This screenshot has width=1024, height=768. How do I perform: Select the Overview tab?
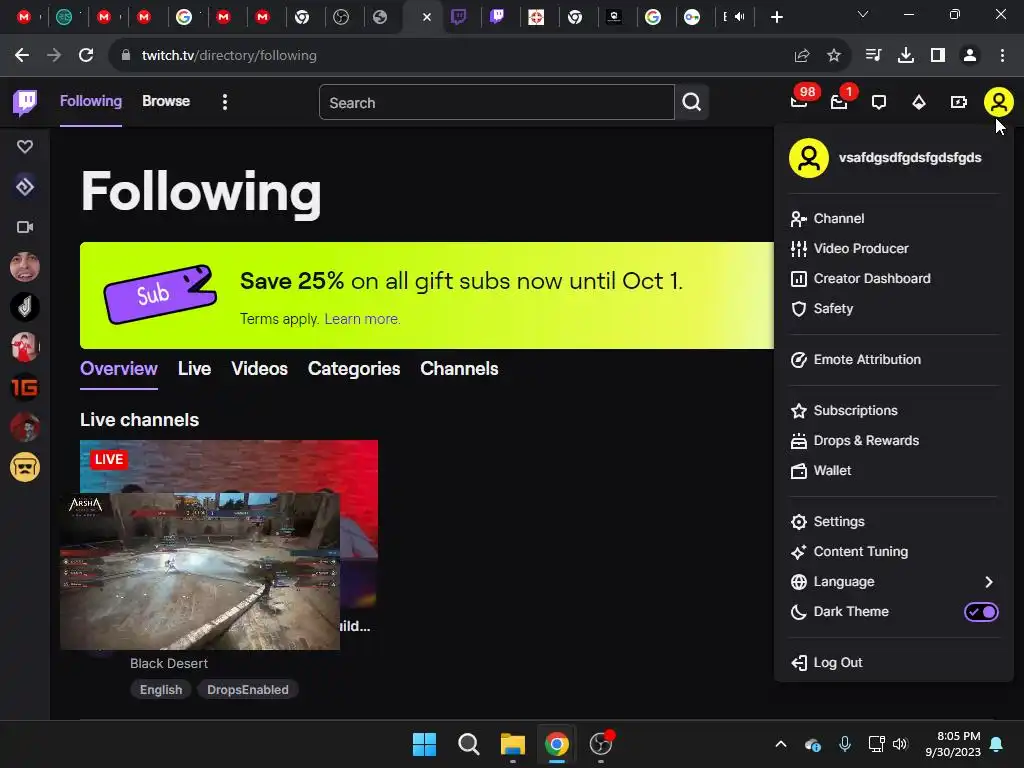pyautogui.click(x=119, y=369)
